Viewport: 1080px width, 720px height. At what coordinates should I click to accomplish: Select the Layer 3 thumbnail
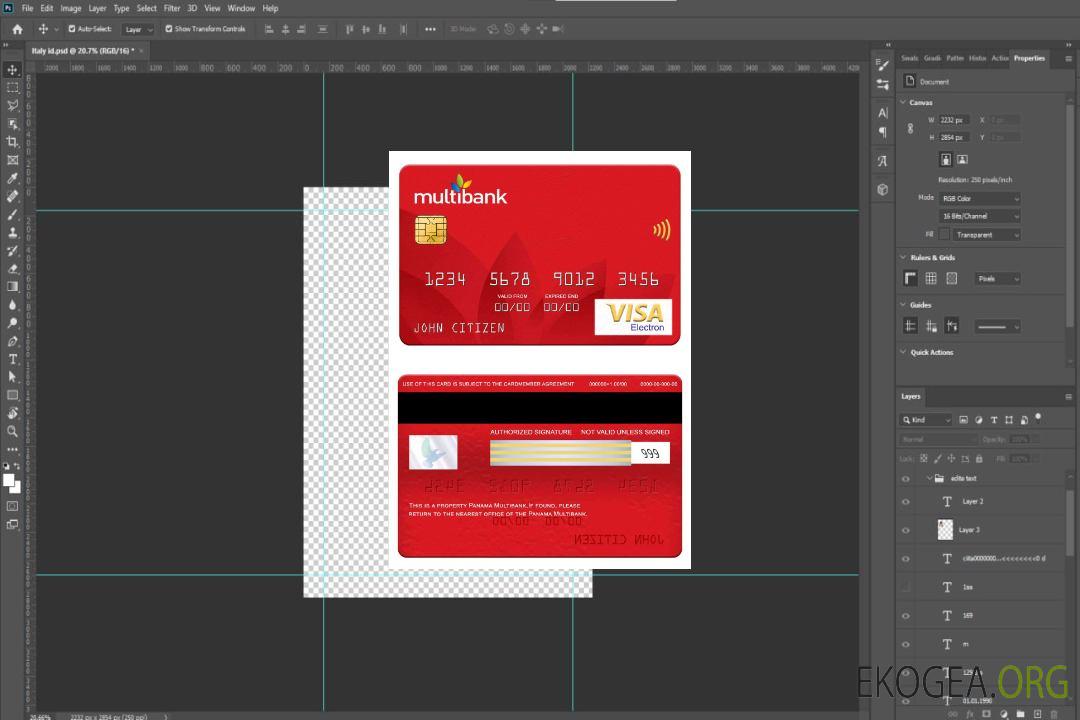pos(946,530)
